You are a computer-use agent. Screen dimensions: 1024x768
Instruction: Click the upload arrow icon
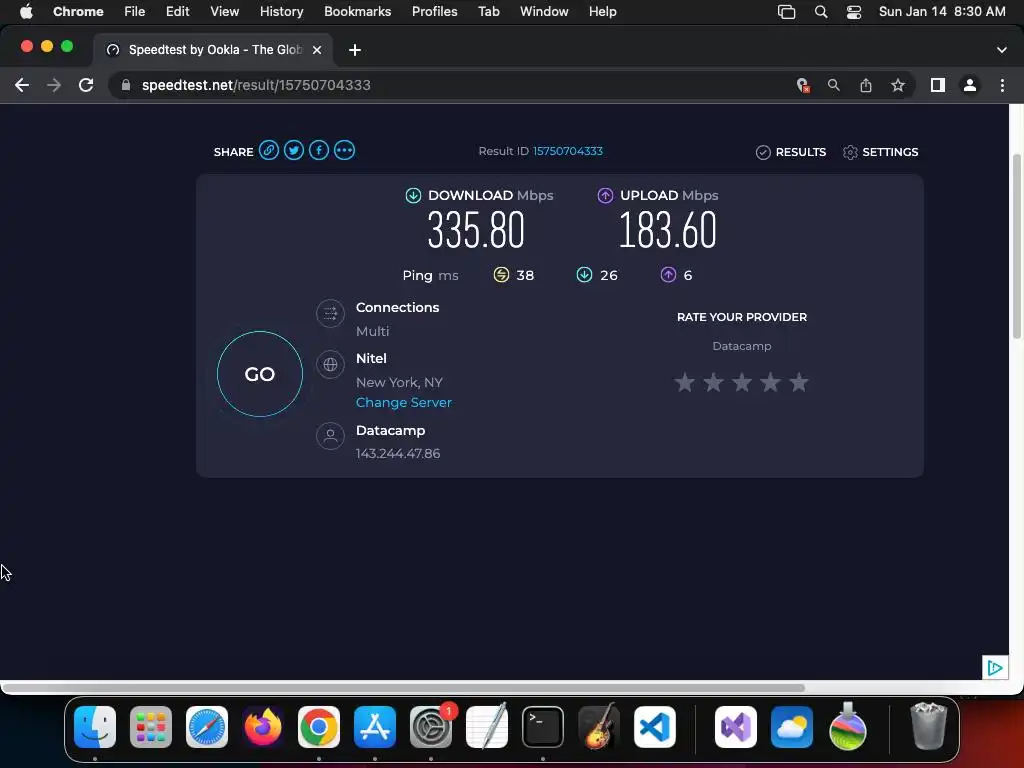pos(605,195)
